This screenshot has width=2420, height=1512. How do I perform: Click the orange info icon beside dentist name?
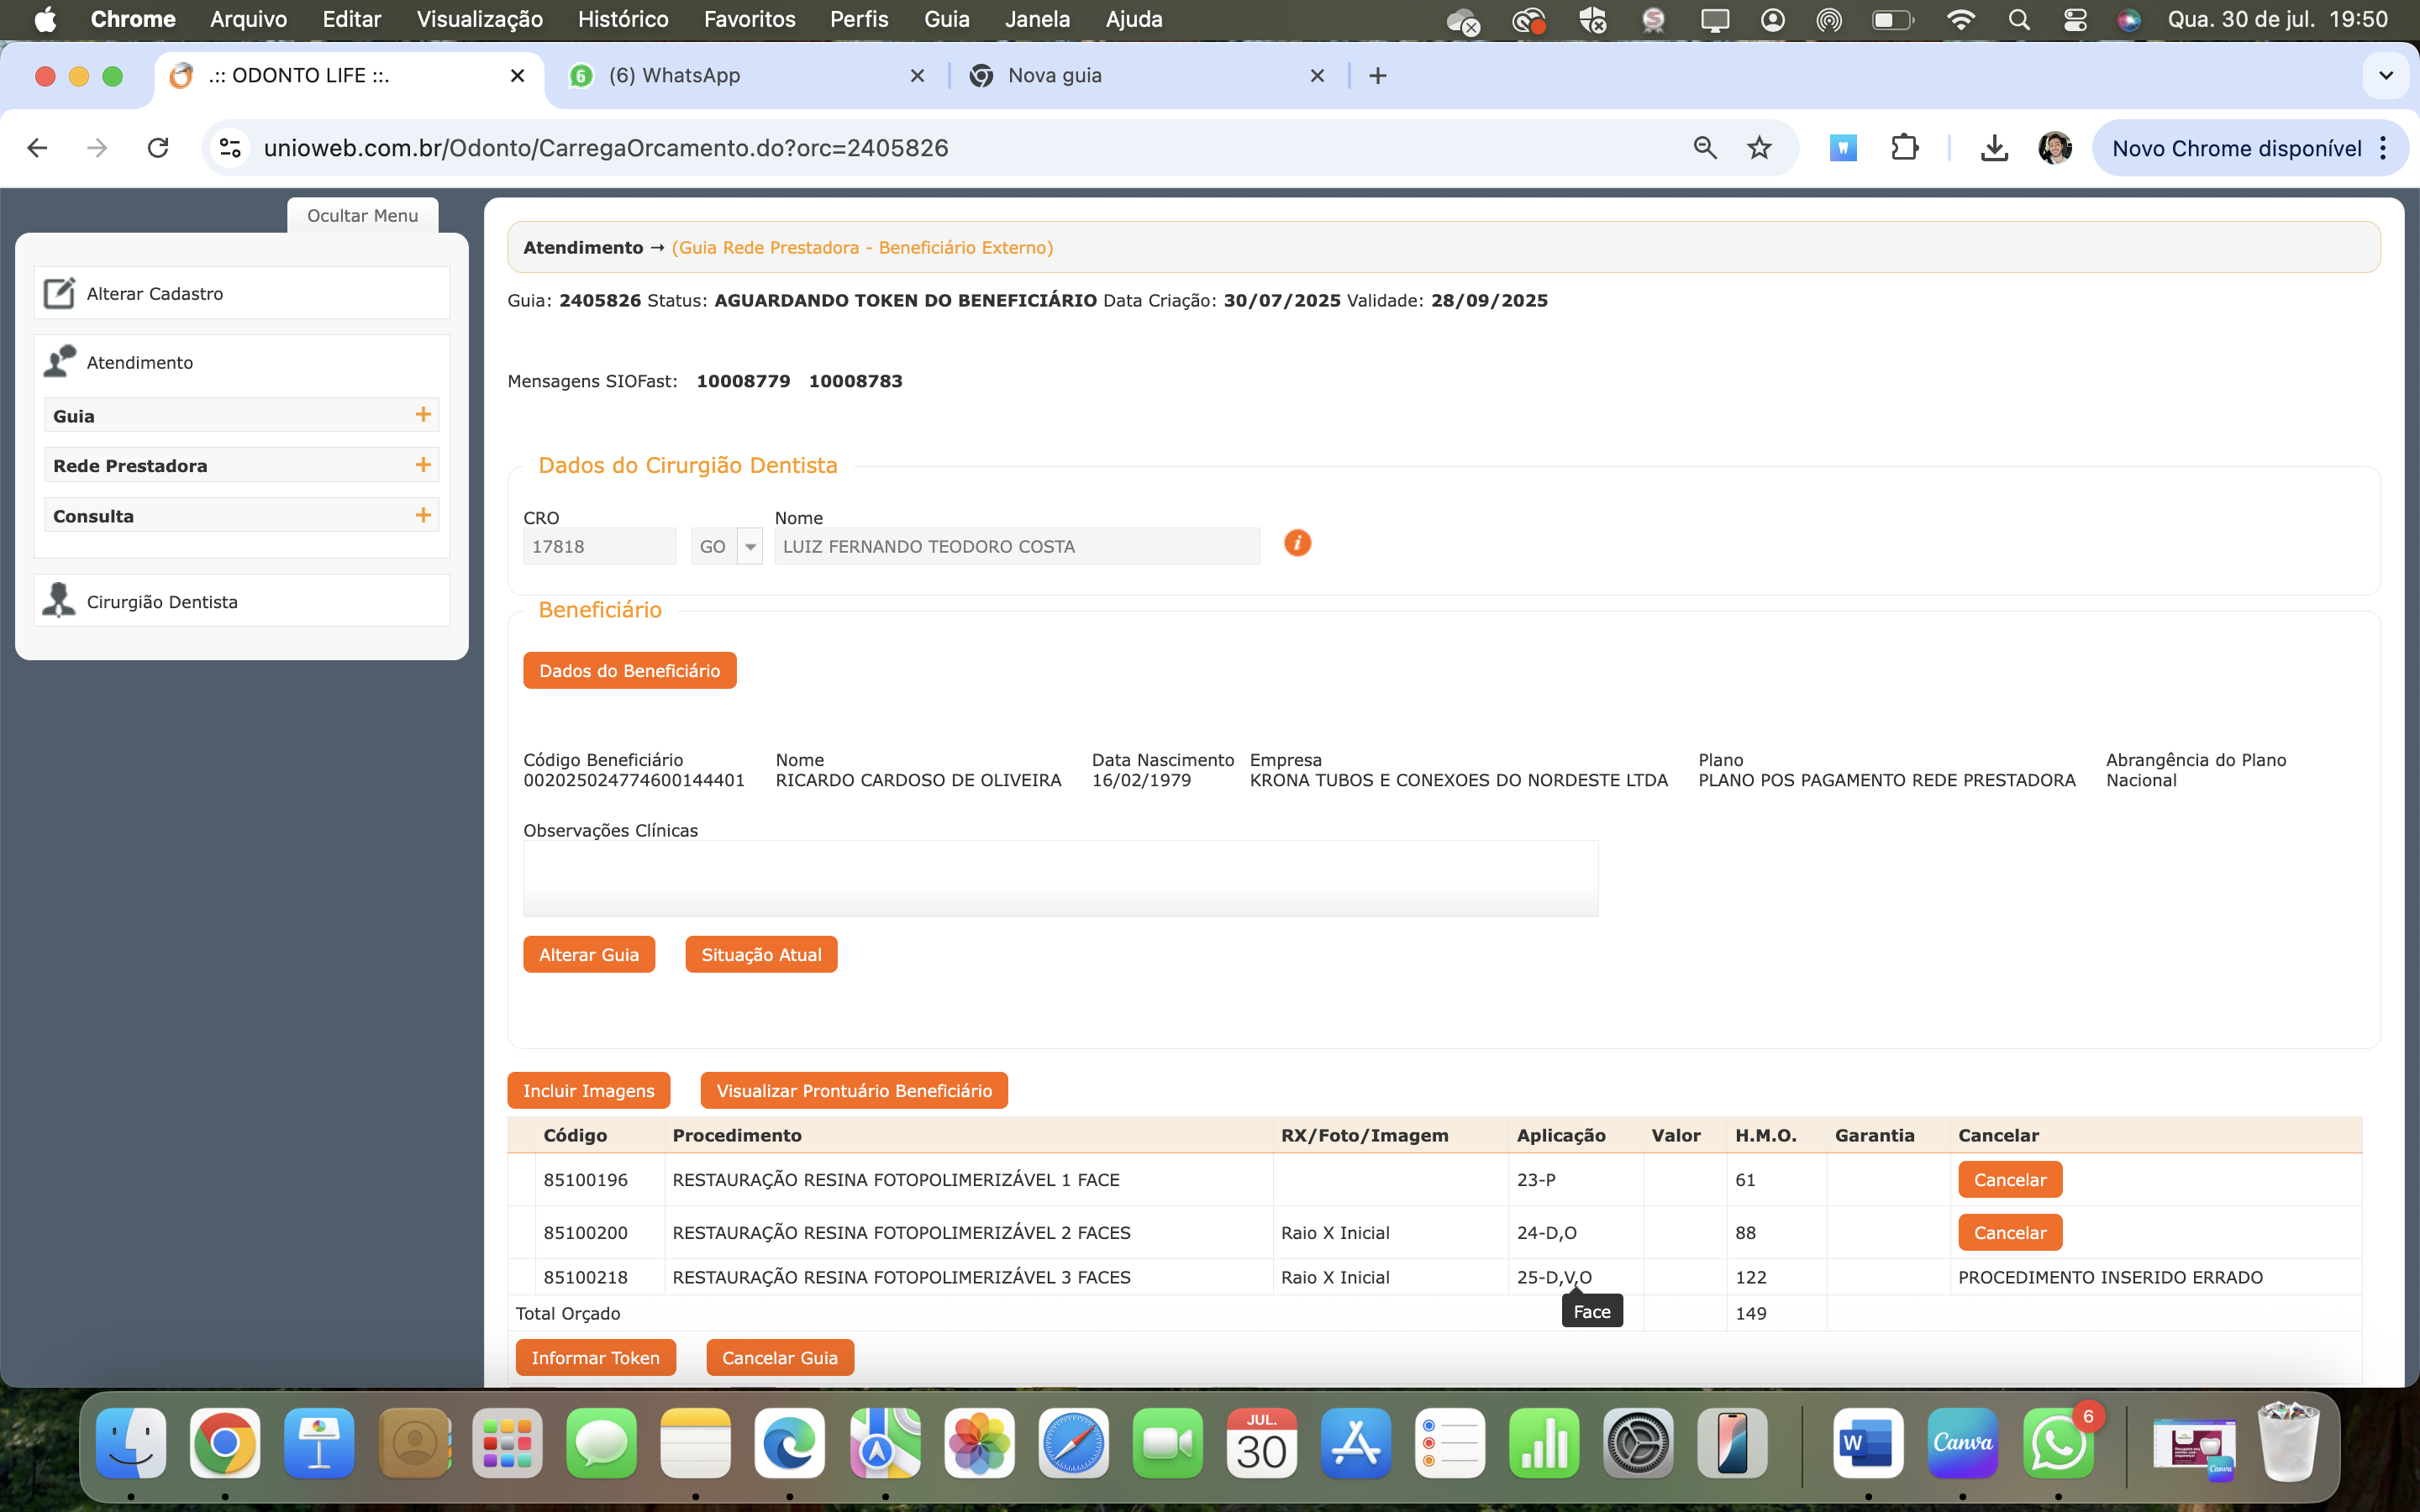(1297, 543)
